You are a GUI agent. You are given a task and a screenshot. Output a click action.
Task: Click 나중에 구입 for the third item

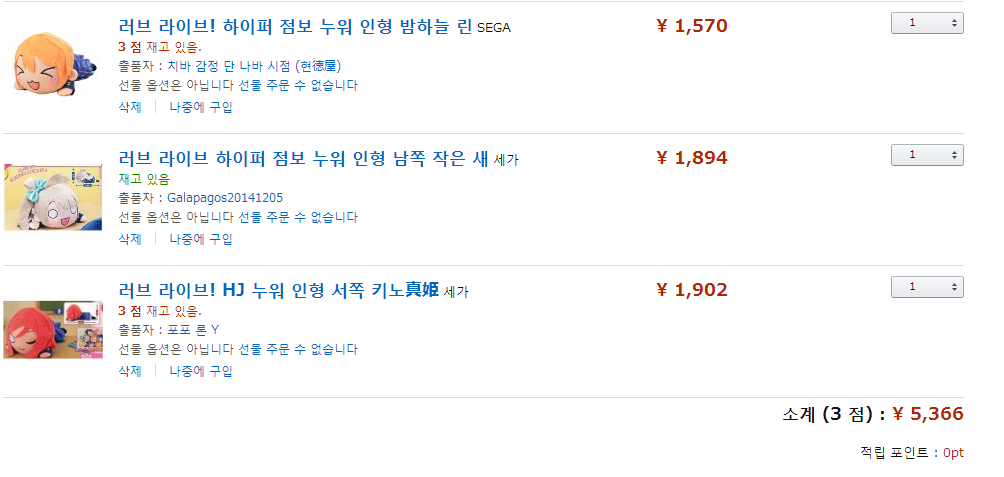(200, 371)
